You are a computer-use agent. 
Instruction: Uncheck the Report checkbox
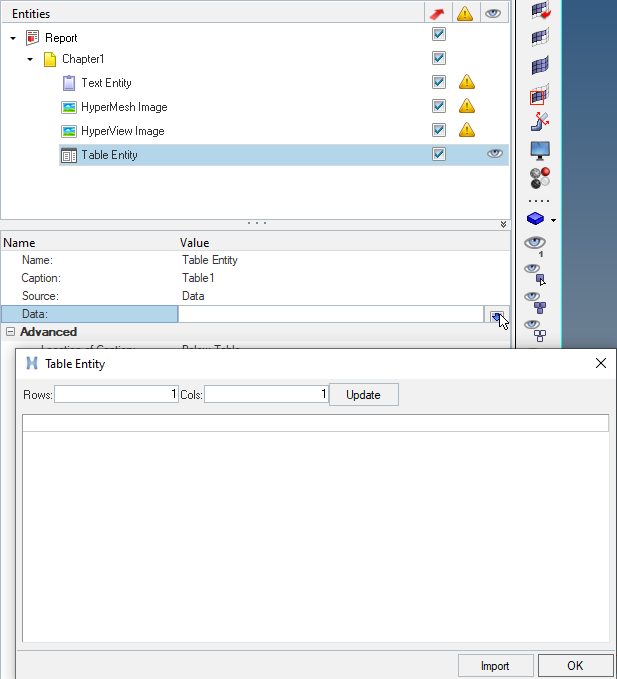(439, 34)
